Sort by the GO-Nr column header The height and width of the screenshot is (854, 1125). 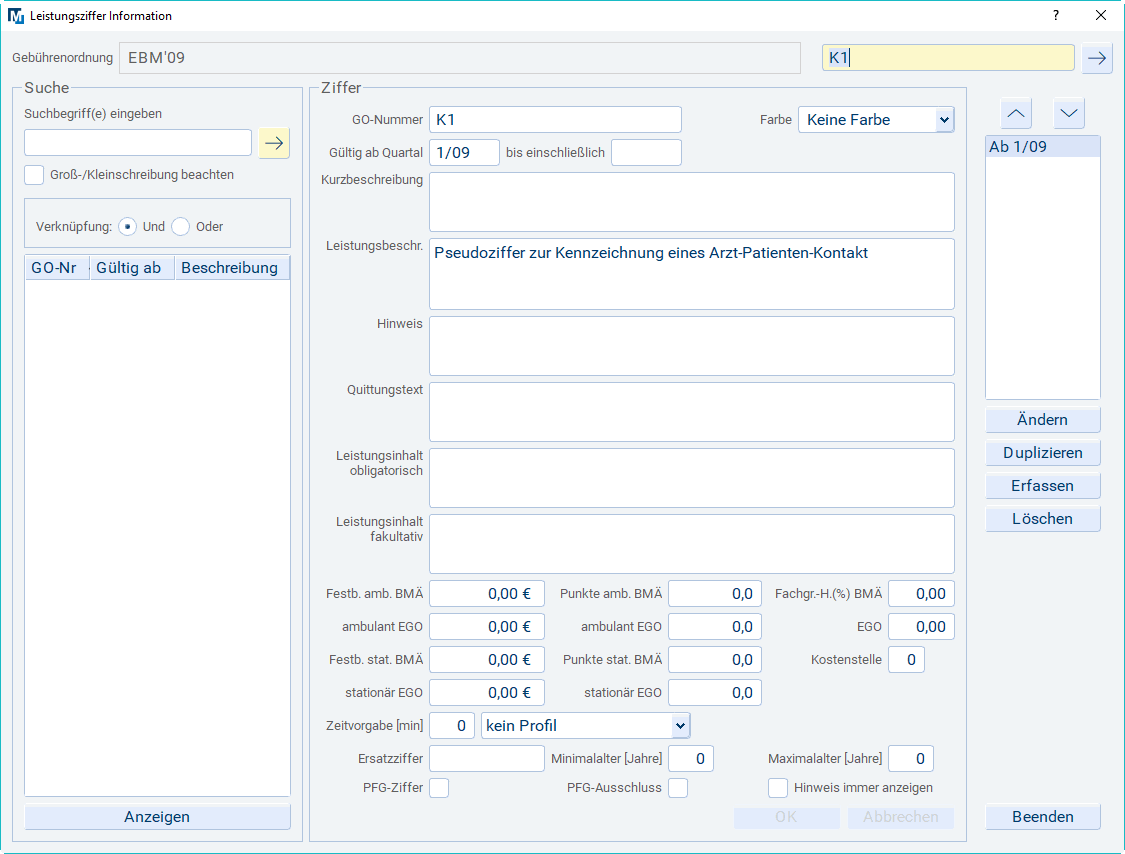(57, 268)
